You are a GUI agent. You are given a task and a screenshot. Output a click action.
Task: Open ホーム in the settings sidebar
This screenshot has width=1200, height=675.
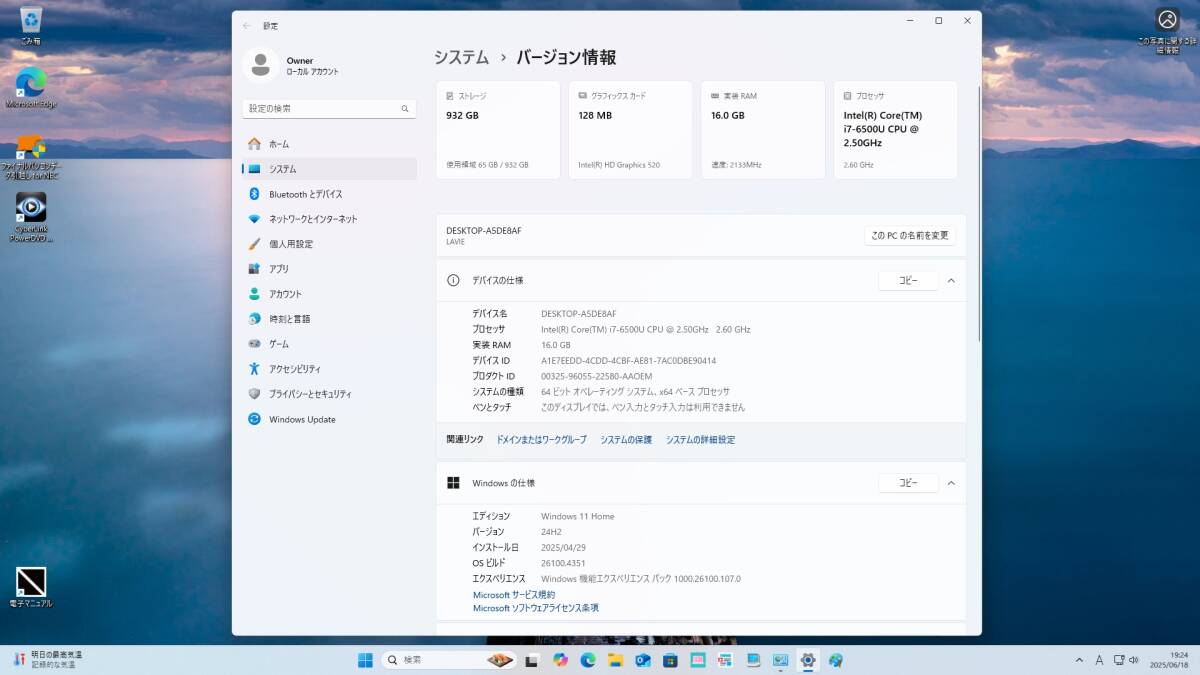(329, 144)
